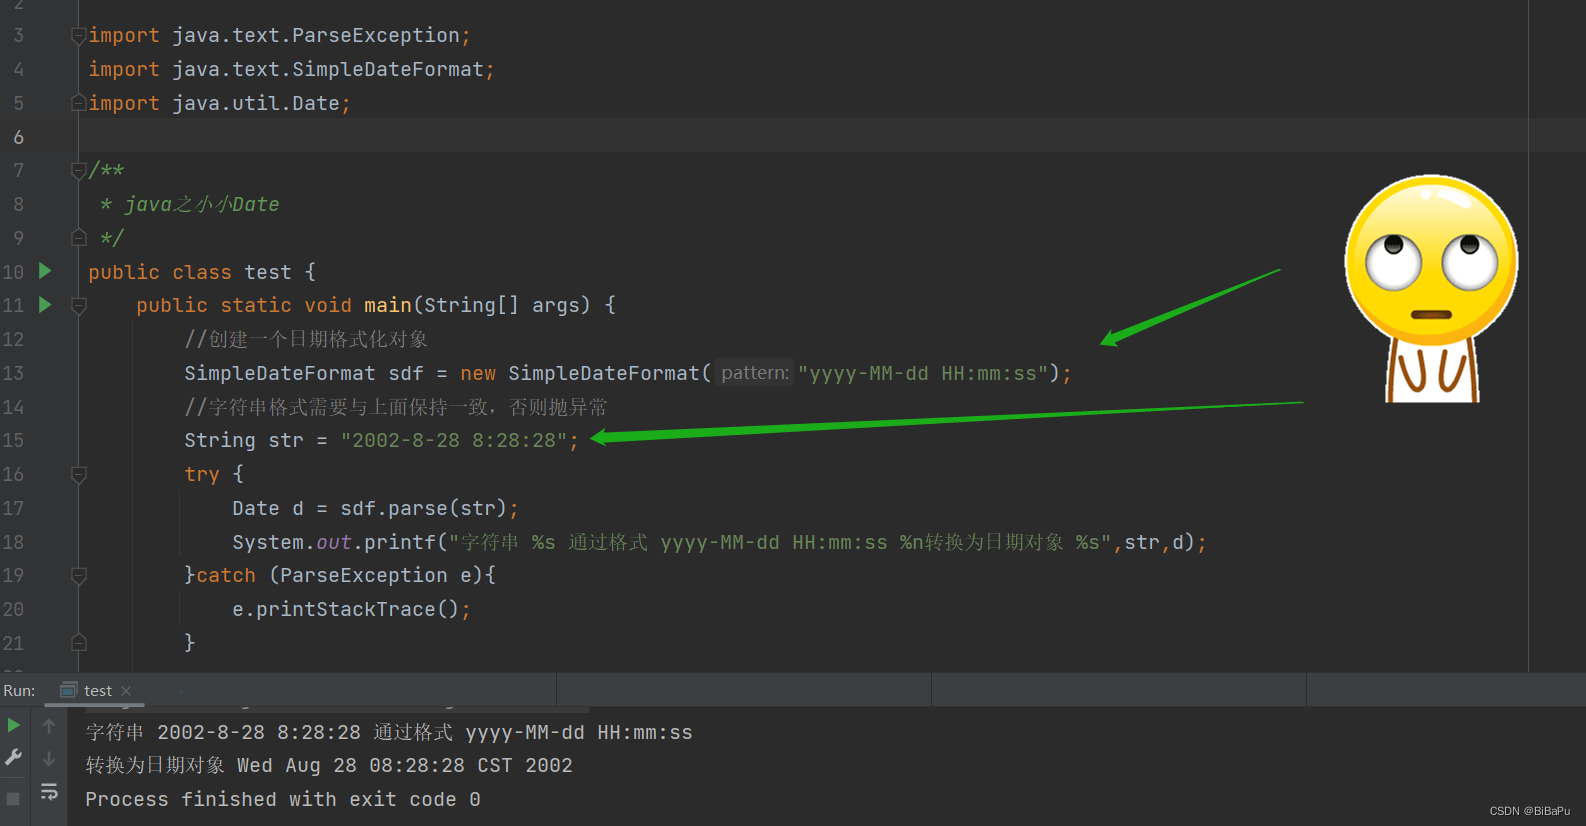The height and width of the screenshot is (826, 1586).
Task: Click comment fold end marker at line 9
Action: tap(79, 238)
